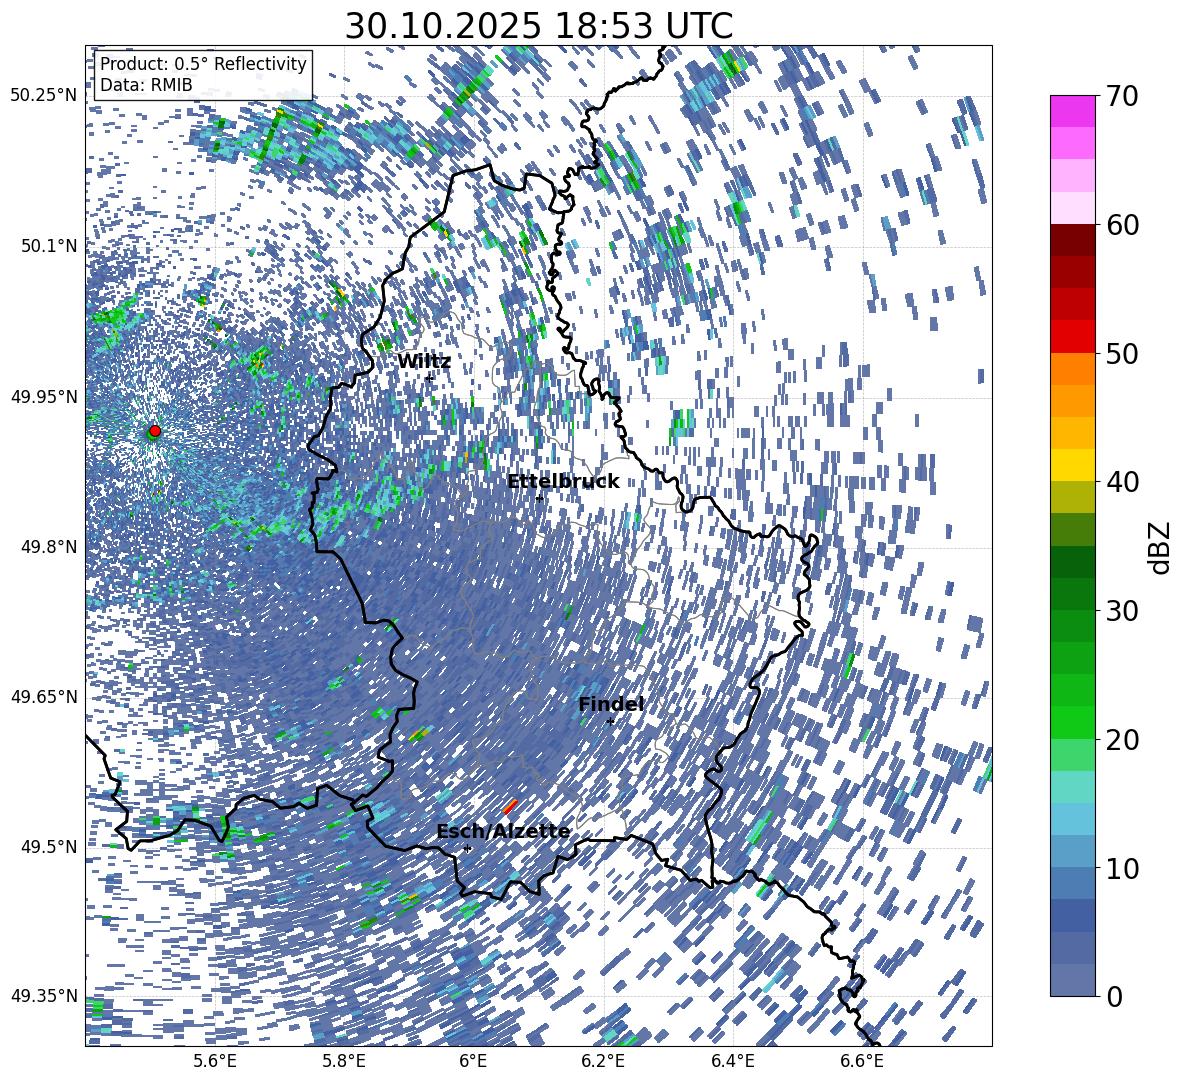Click the Wiltz cross marker
The image size is (1184, 1081).
tap(429, 377)
